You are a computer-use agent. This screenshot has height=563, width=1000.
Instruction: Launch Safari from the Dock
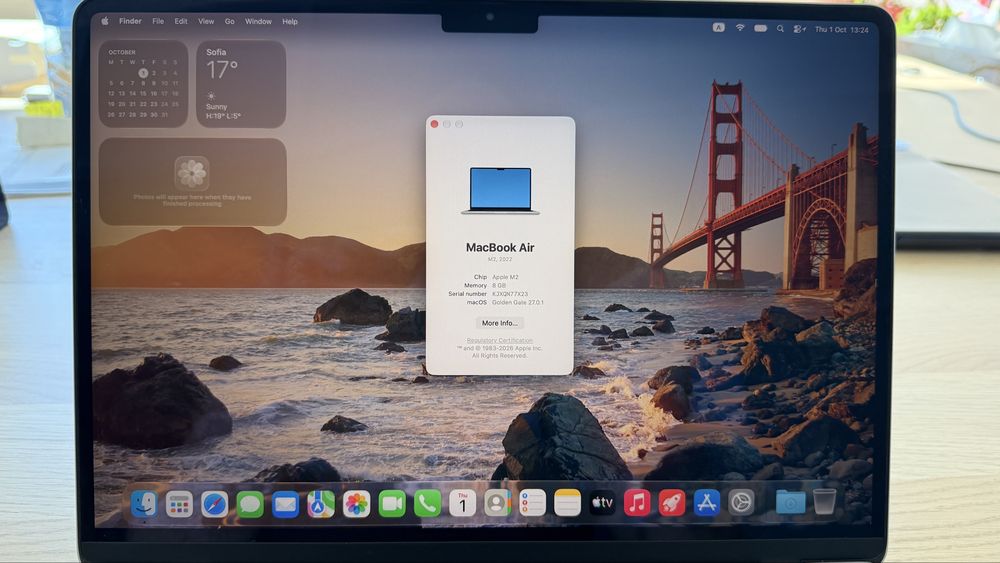tap(214, 504)
